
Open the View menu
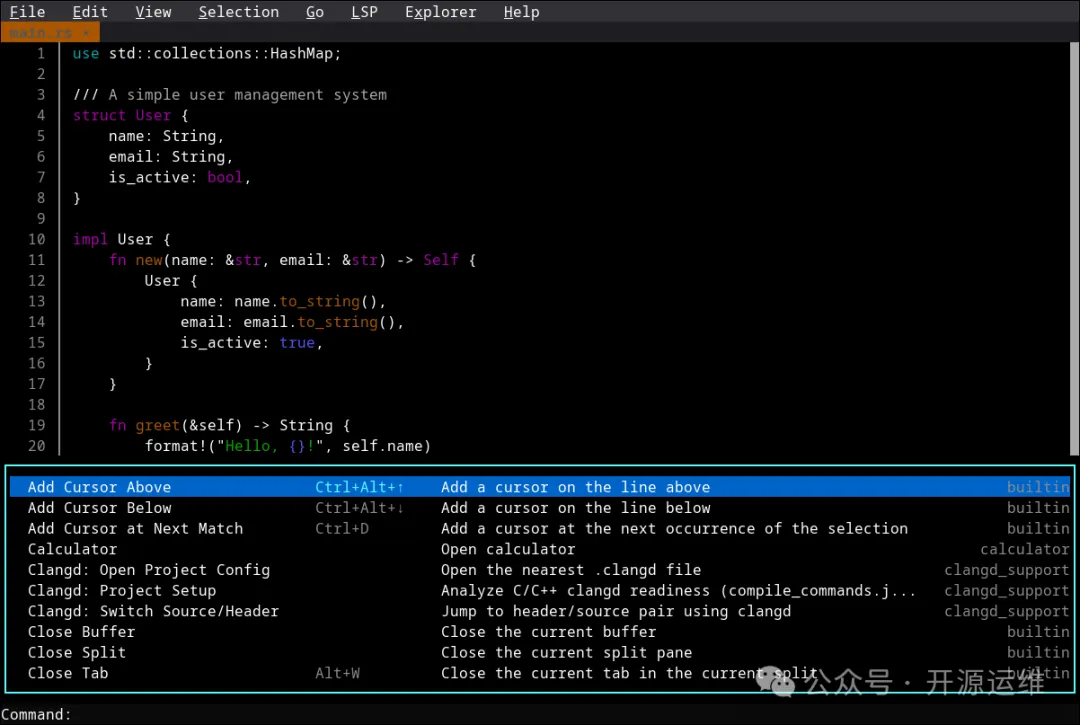click(153, 12)
